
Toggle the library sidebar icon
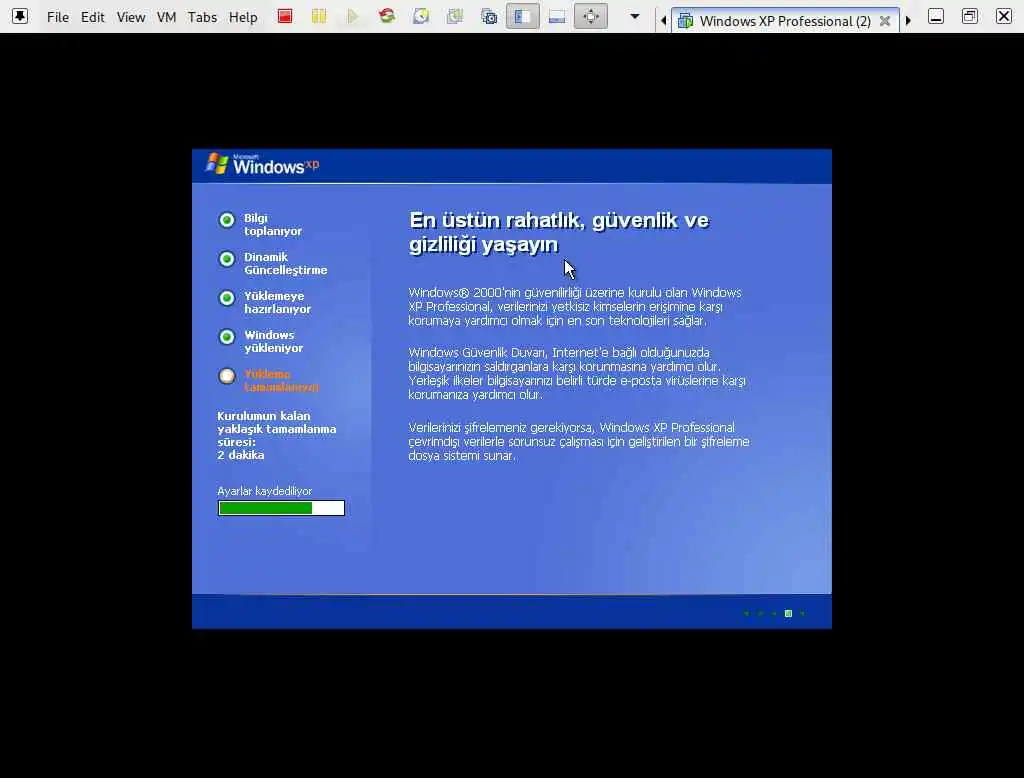(x=522, y=16)
